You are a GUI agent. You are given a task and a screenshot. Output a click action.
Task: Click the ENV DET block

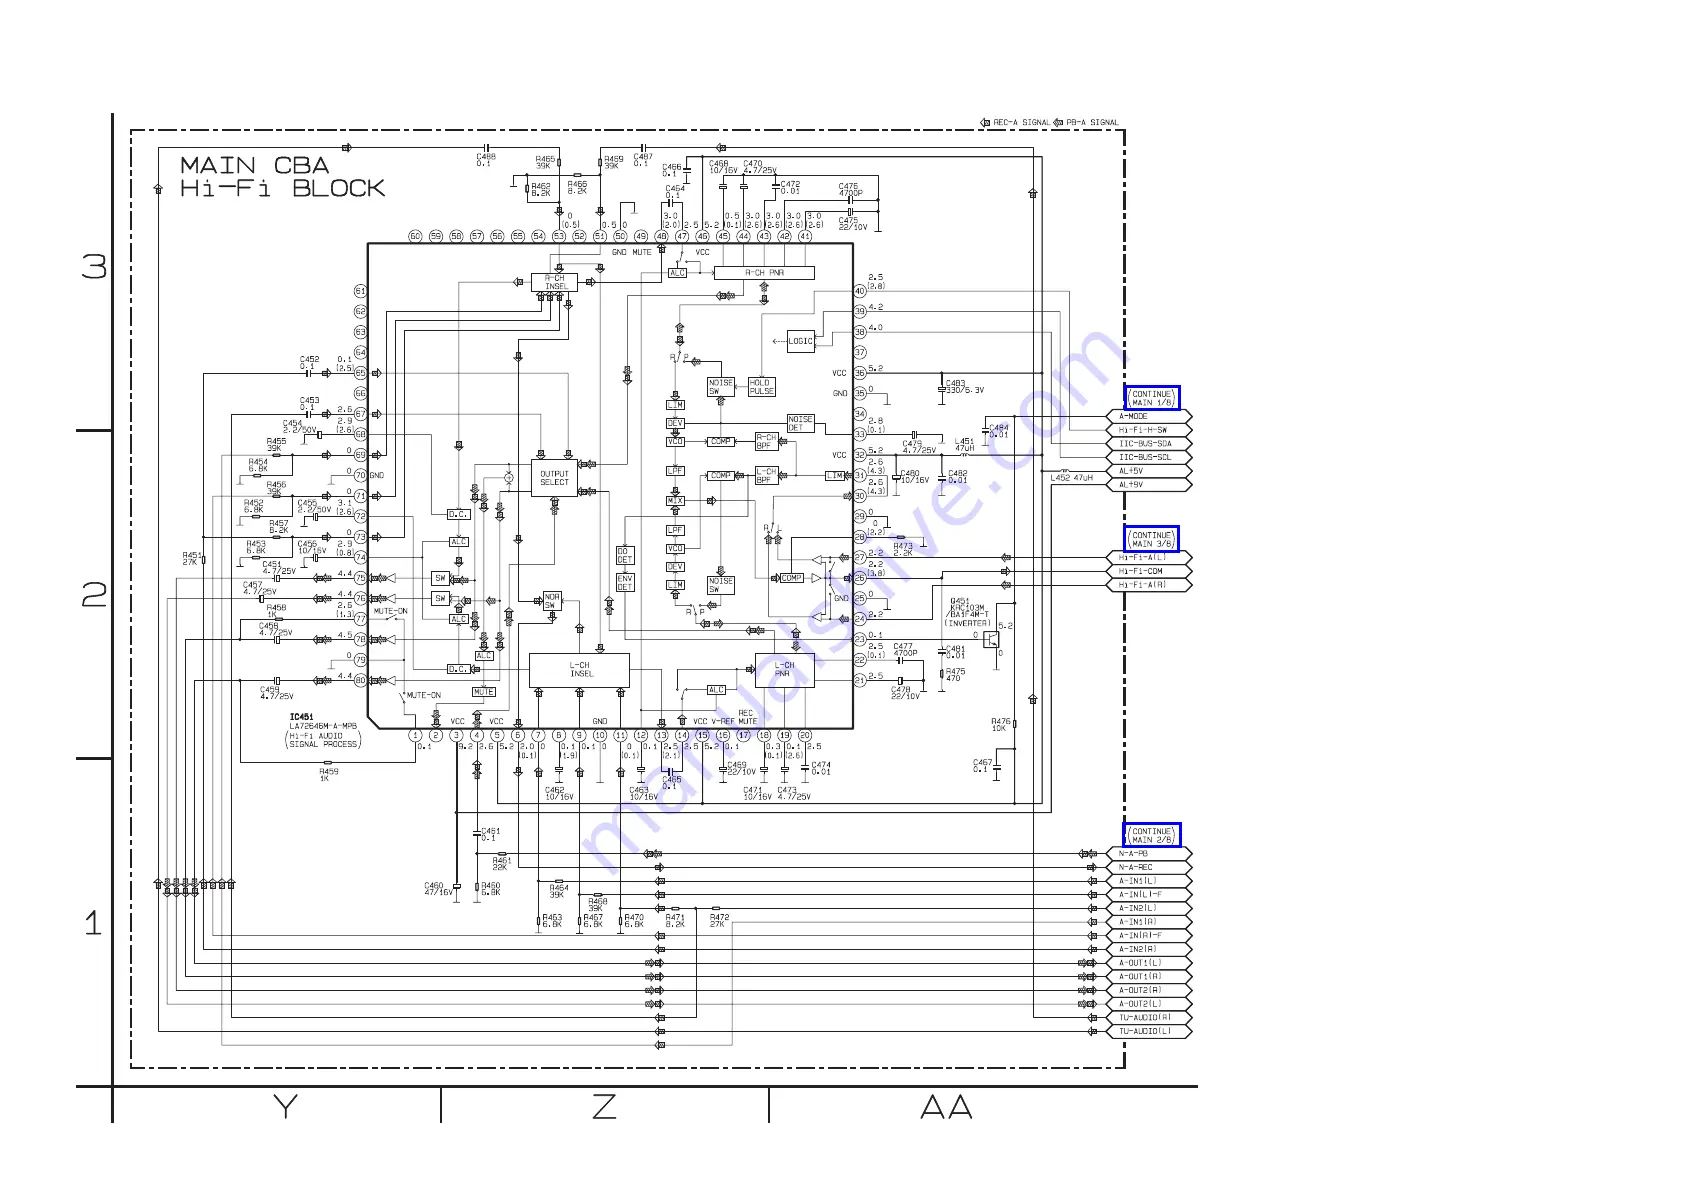[625, 583]
